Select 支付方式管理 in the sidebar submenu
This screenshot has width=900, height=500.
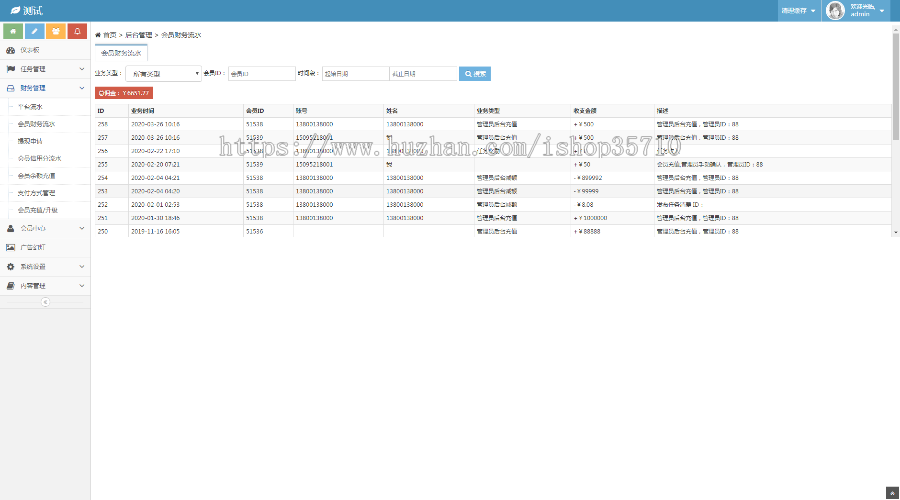pyautogui.click(x=38, y=193)
